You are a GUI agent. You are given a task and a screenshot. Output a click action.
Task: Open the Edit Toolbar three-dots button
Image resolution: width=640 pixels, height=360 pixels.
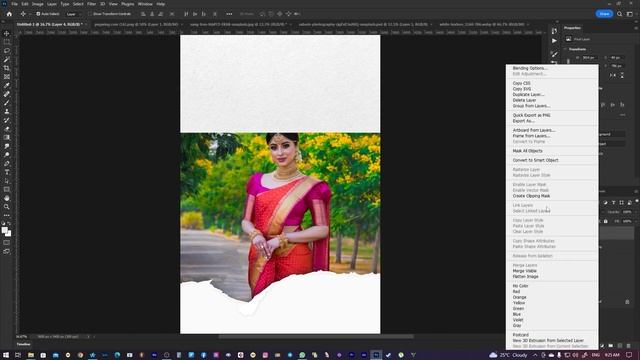point(7,215)
